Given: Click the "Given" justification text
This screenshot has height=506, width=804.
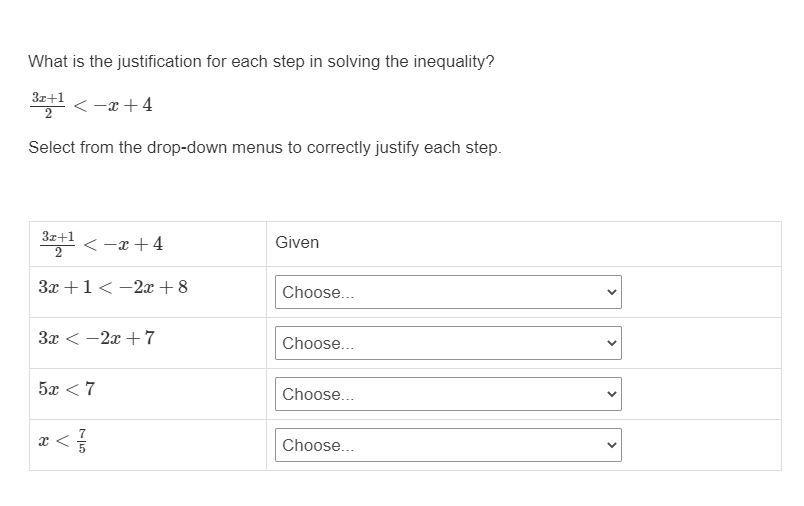Looking at the screenshot, I should (297, 243).
